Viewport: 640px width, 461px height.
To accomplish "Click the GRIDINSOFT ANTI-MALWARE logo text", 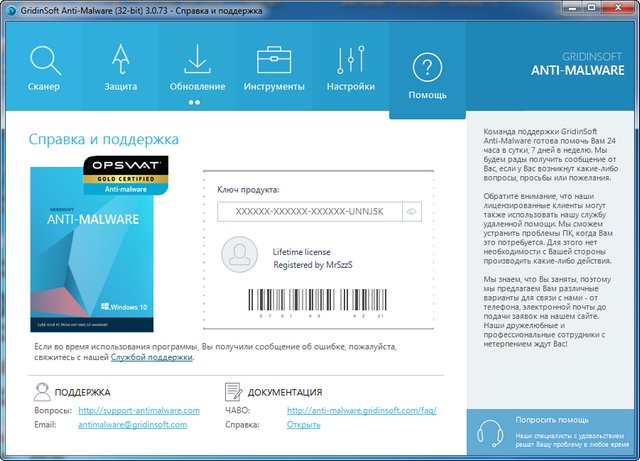I will click(578, 65).
